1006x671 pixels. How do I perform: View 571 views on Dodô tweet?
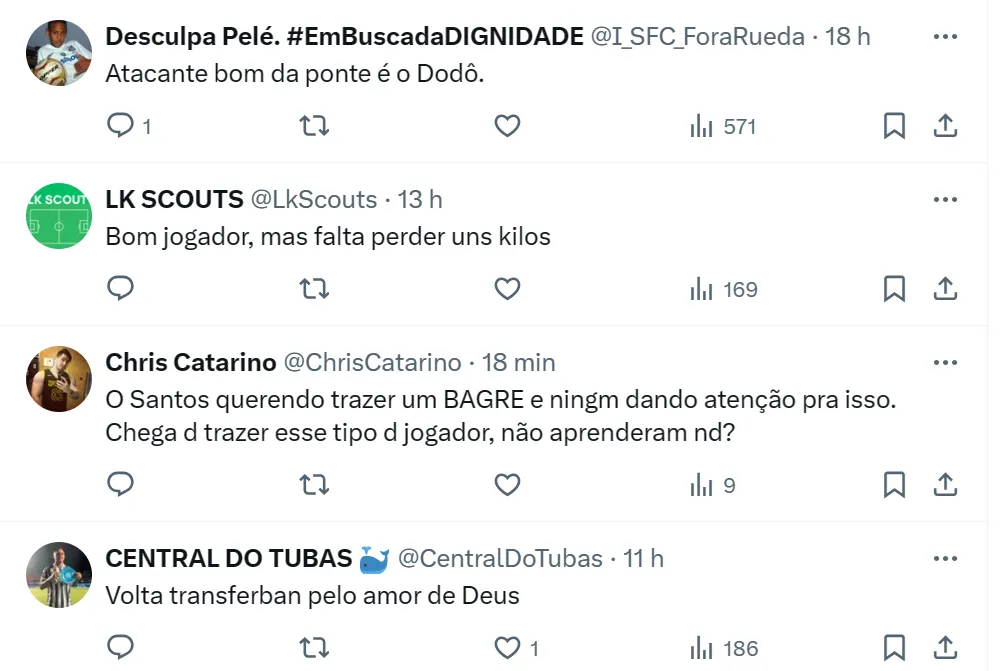click(723, 126)
